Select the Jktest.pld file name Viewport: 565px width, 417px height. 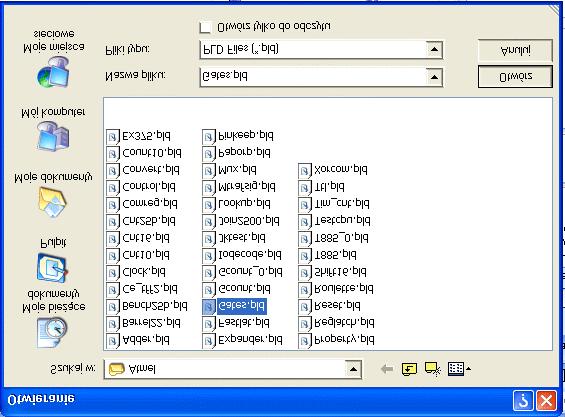click(242, 238)
